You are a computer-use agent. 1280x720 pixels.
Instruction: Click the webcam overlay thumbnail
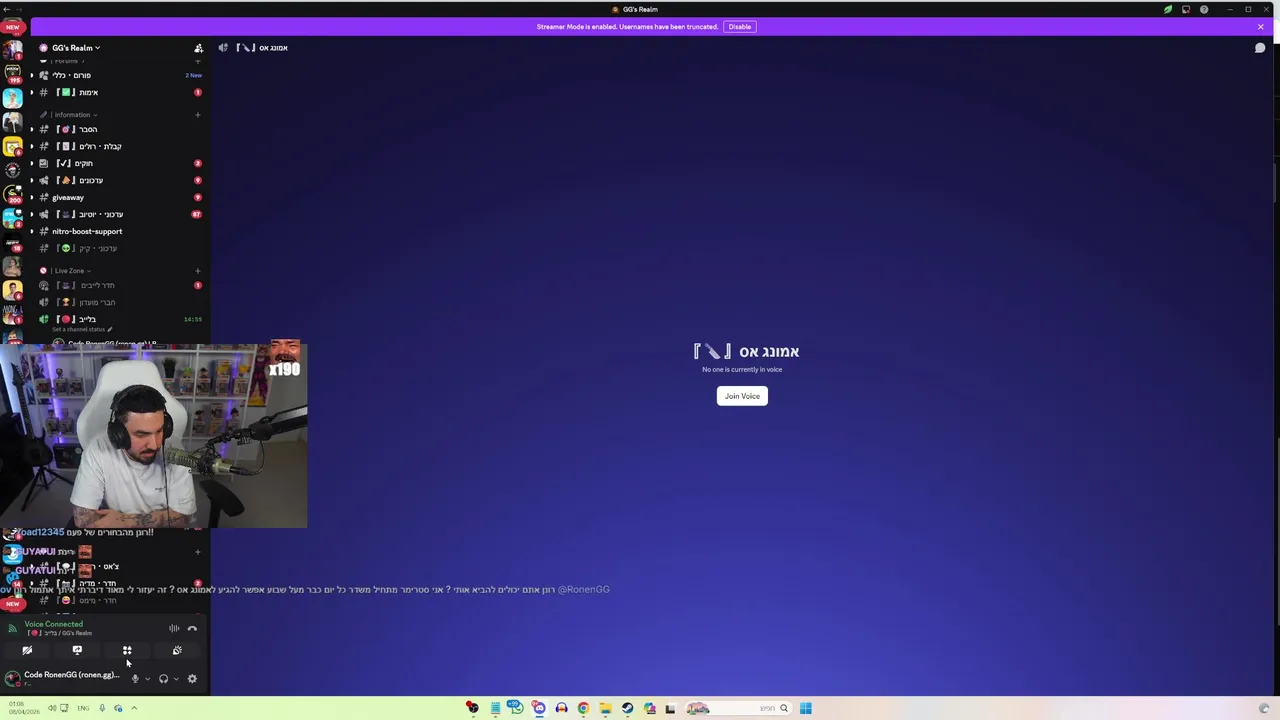[153, 435]
